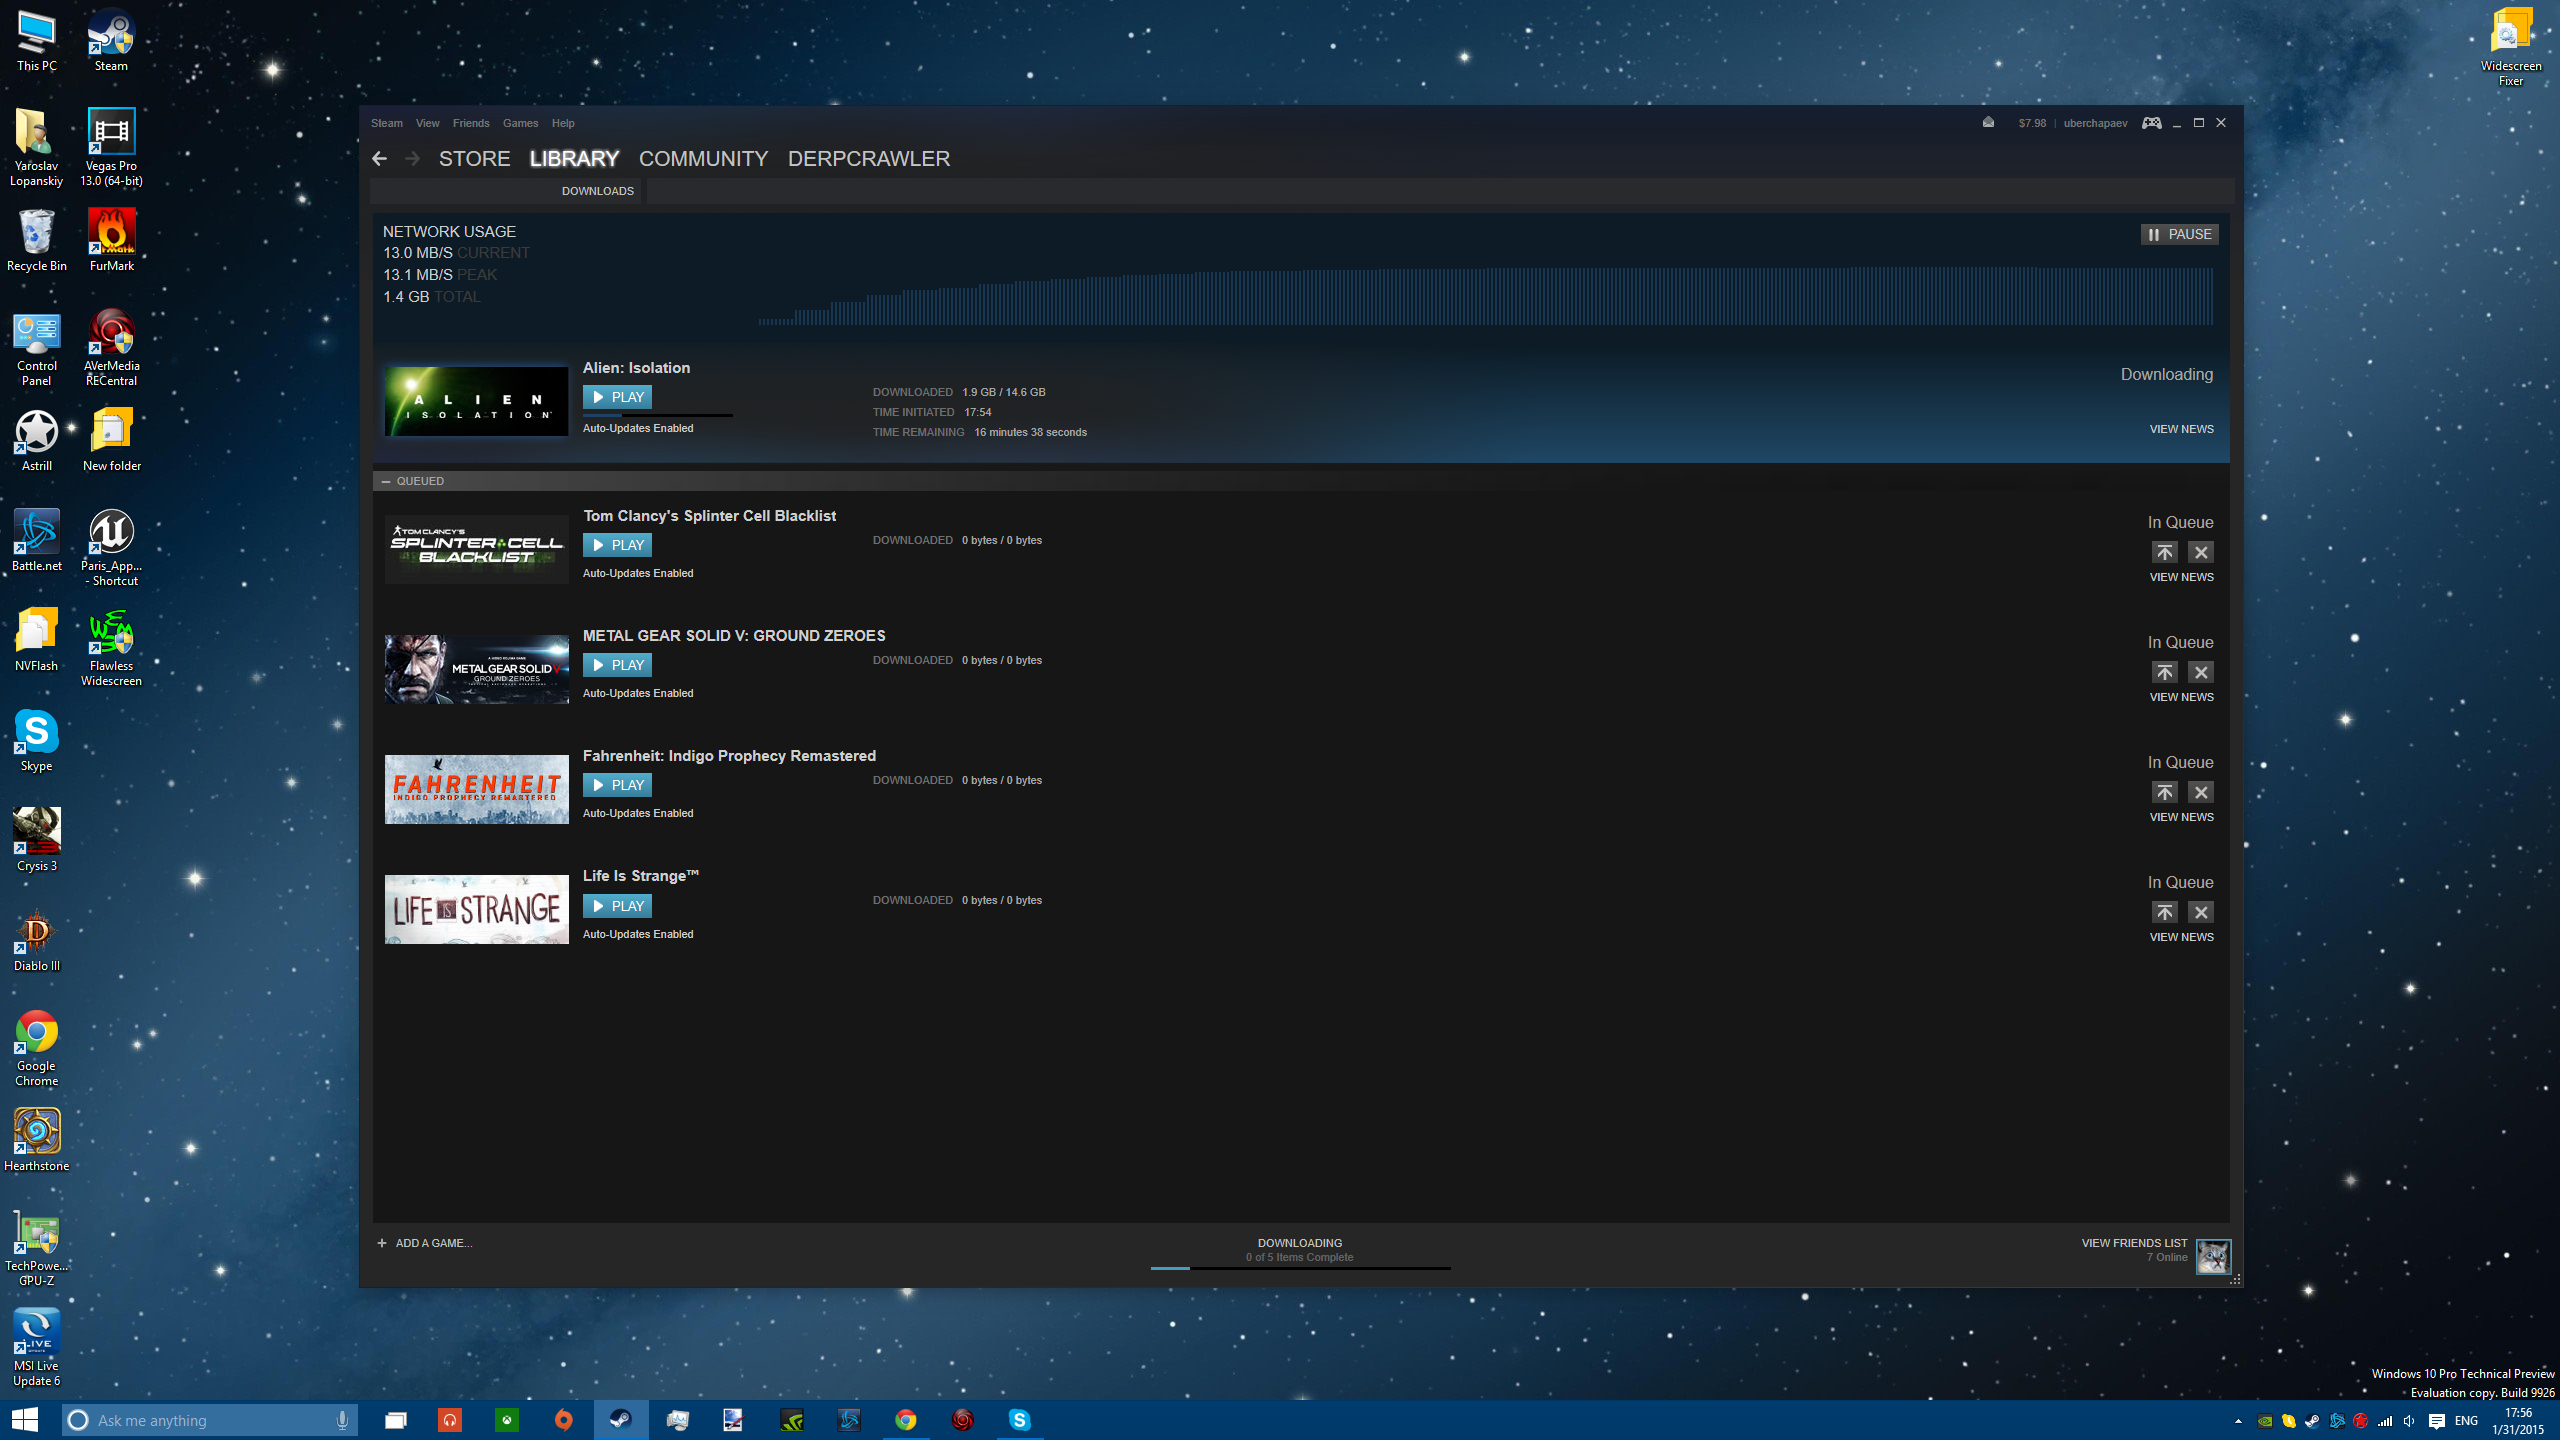Image resolution: width=2560 pixels, height=1440 pixels.
Task: Open Battle.net desktop shortcut
Action: (x=37, y=541)
